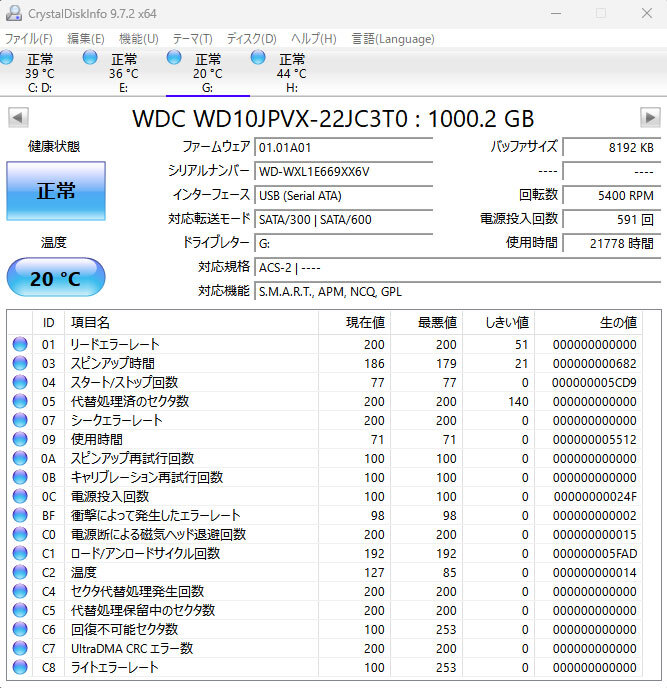Open the ヘルプ(H) menu
667x688 pixels.
314,39
